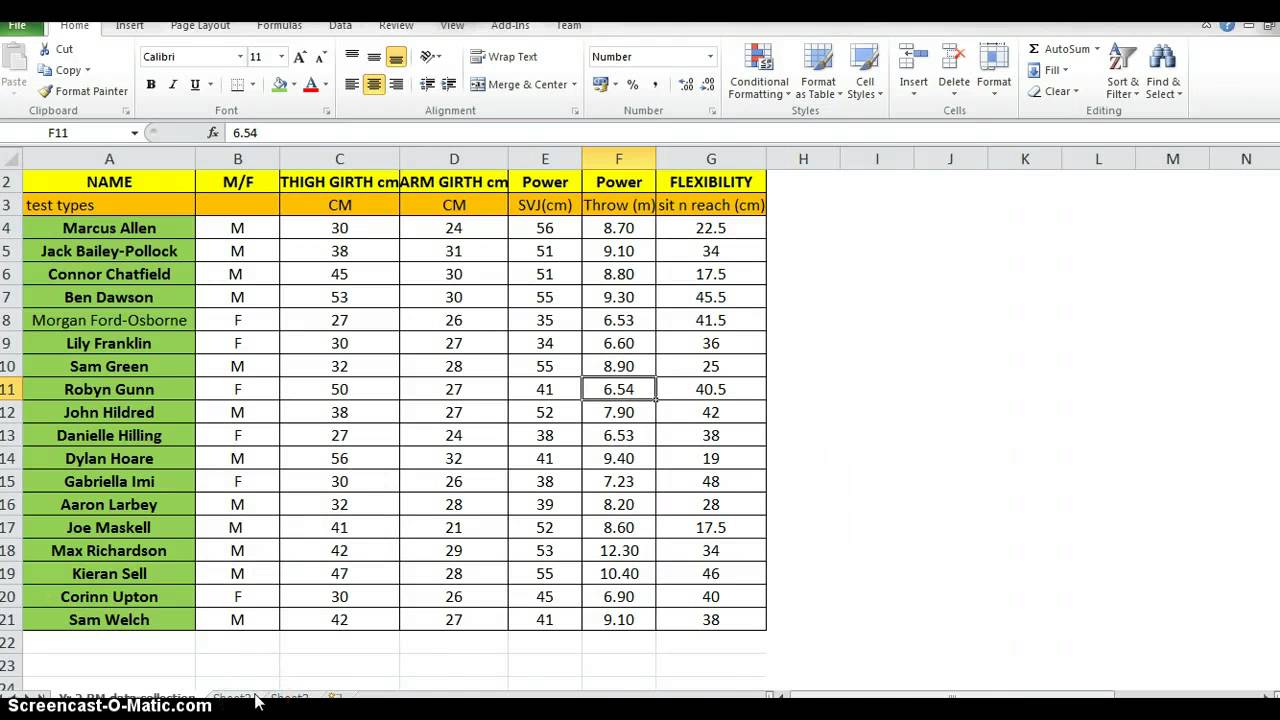The width and height of the screenshot is (1280, 720).
Task: Toggle Italic formatting
Action: pyautogui.click(x=173, y=85)
